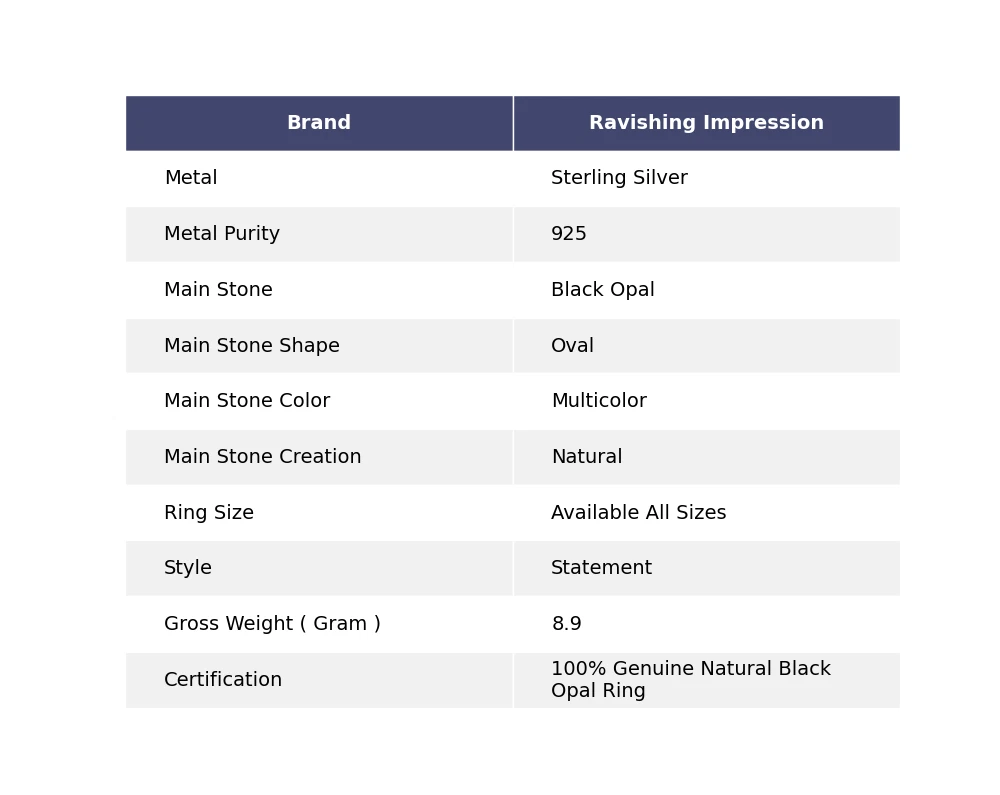
Task: Click the "Style" row label
Action: coord(188,568)
